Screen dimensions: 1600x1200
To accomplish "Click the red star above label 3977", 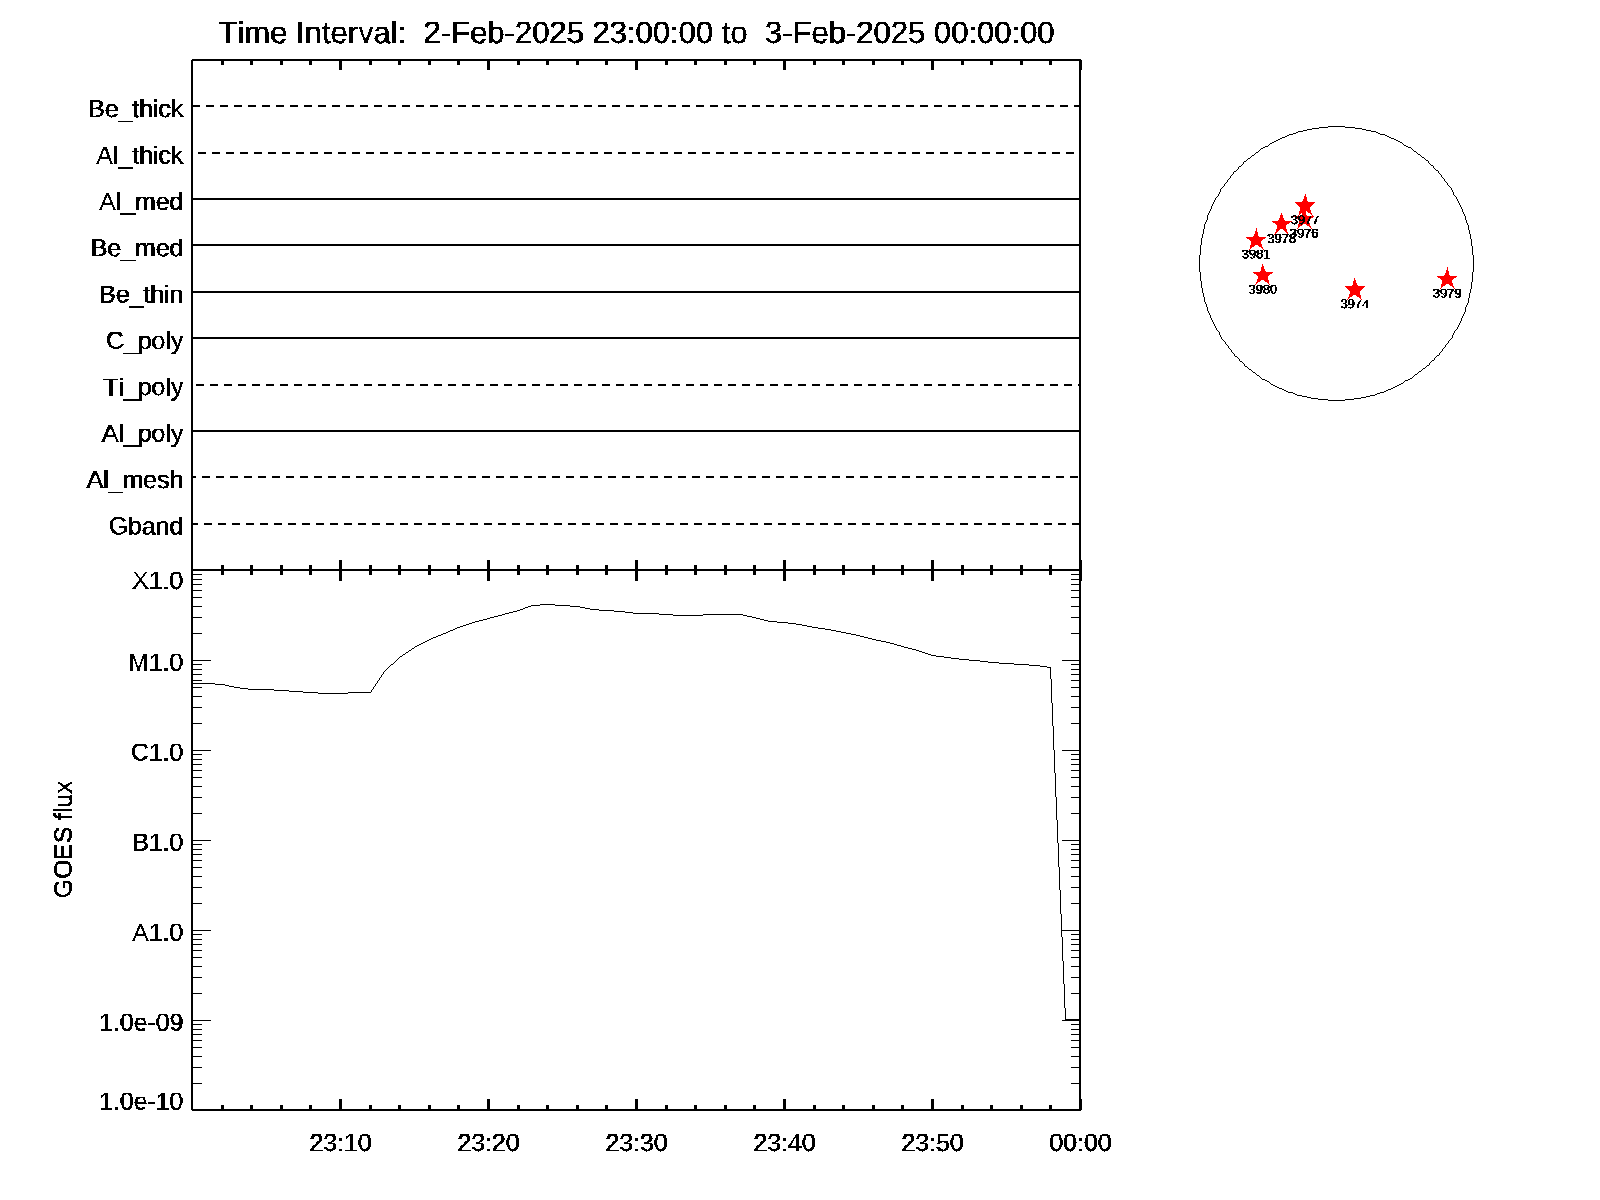I will pyautogui.click(x=1305, y=206).
